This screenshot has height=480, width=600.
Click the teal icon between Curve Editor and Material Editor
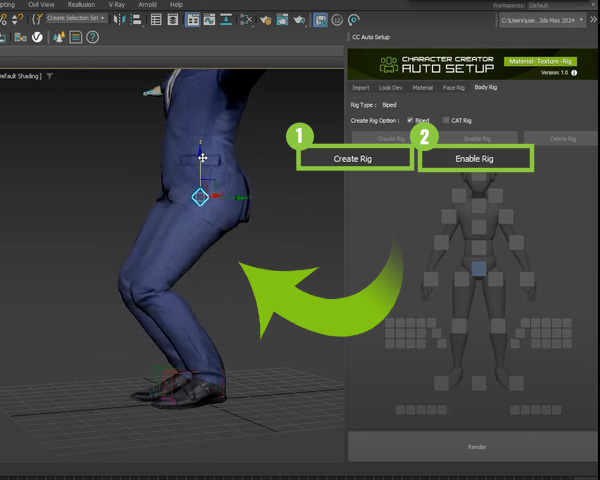(x=226, y=20)
